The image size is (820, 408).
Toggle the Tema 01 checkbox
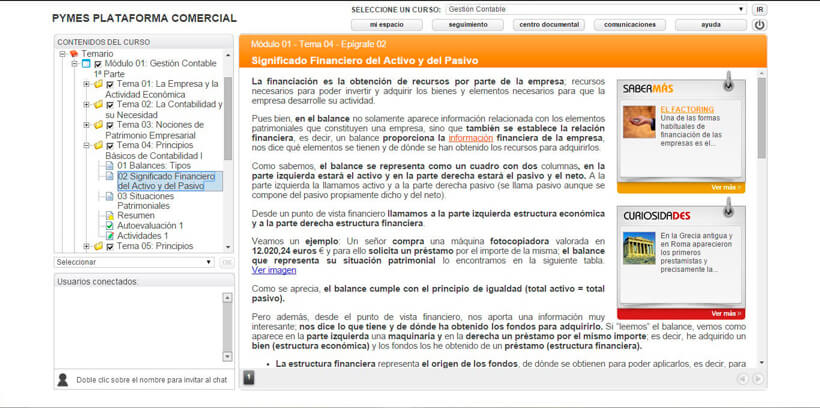[x=110, y=84]
